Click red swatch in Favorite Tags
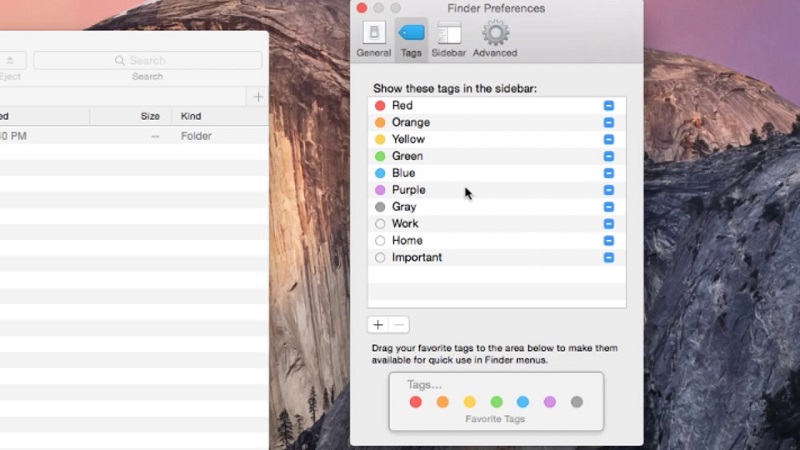This screenshot has height=450, width=800. 416,402
